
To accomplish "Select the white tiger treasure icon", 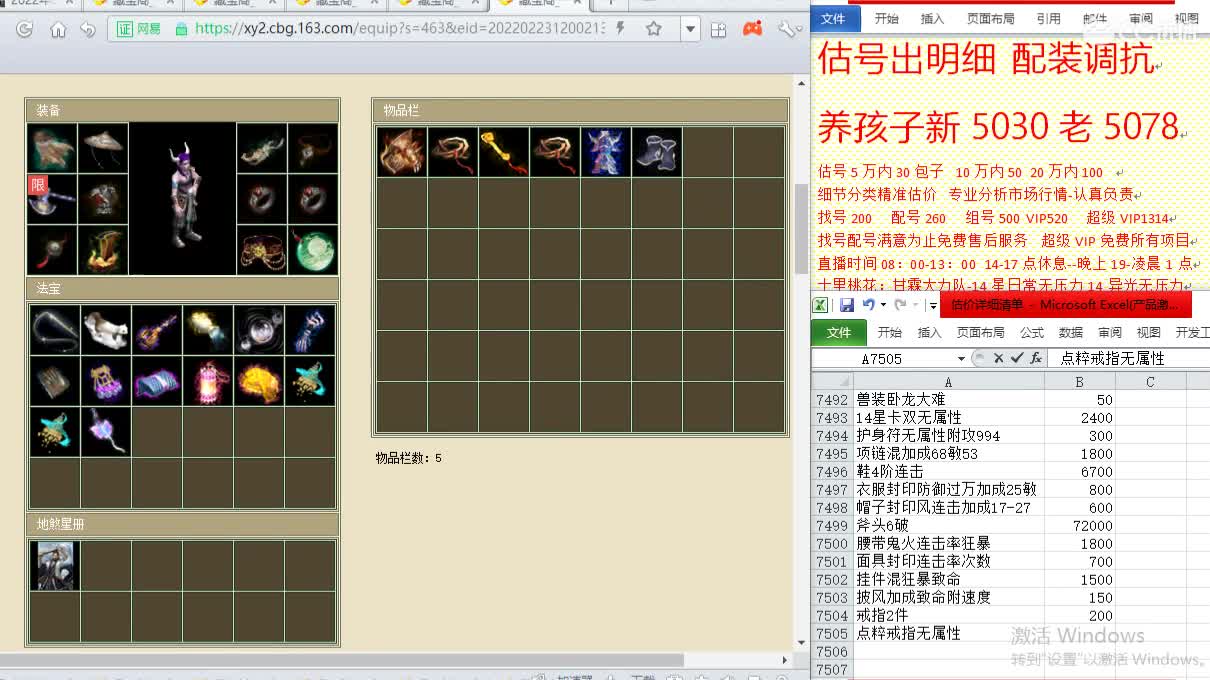I will click(106, 330).
